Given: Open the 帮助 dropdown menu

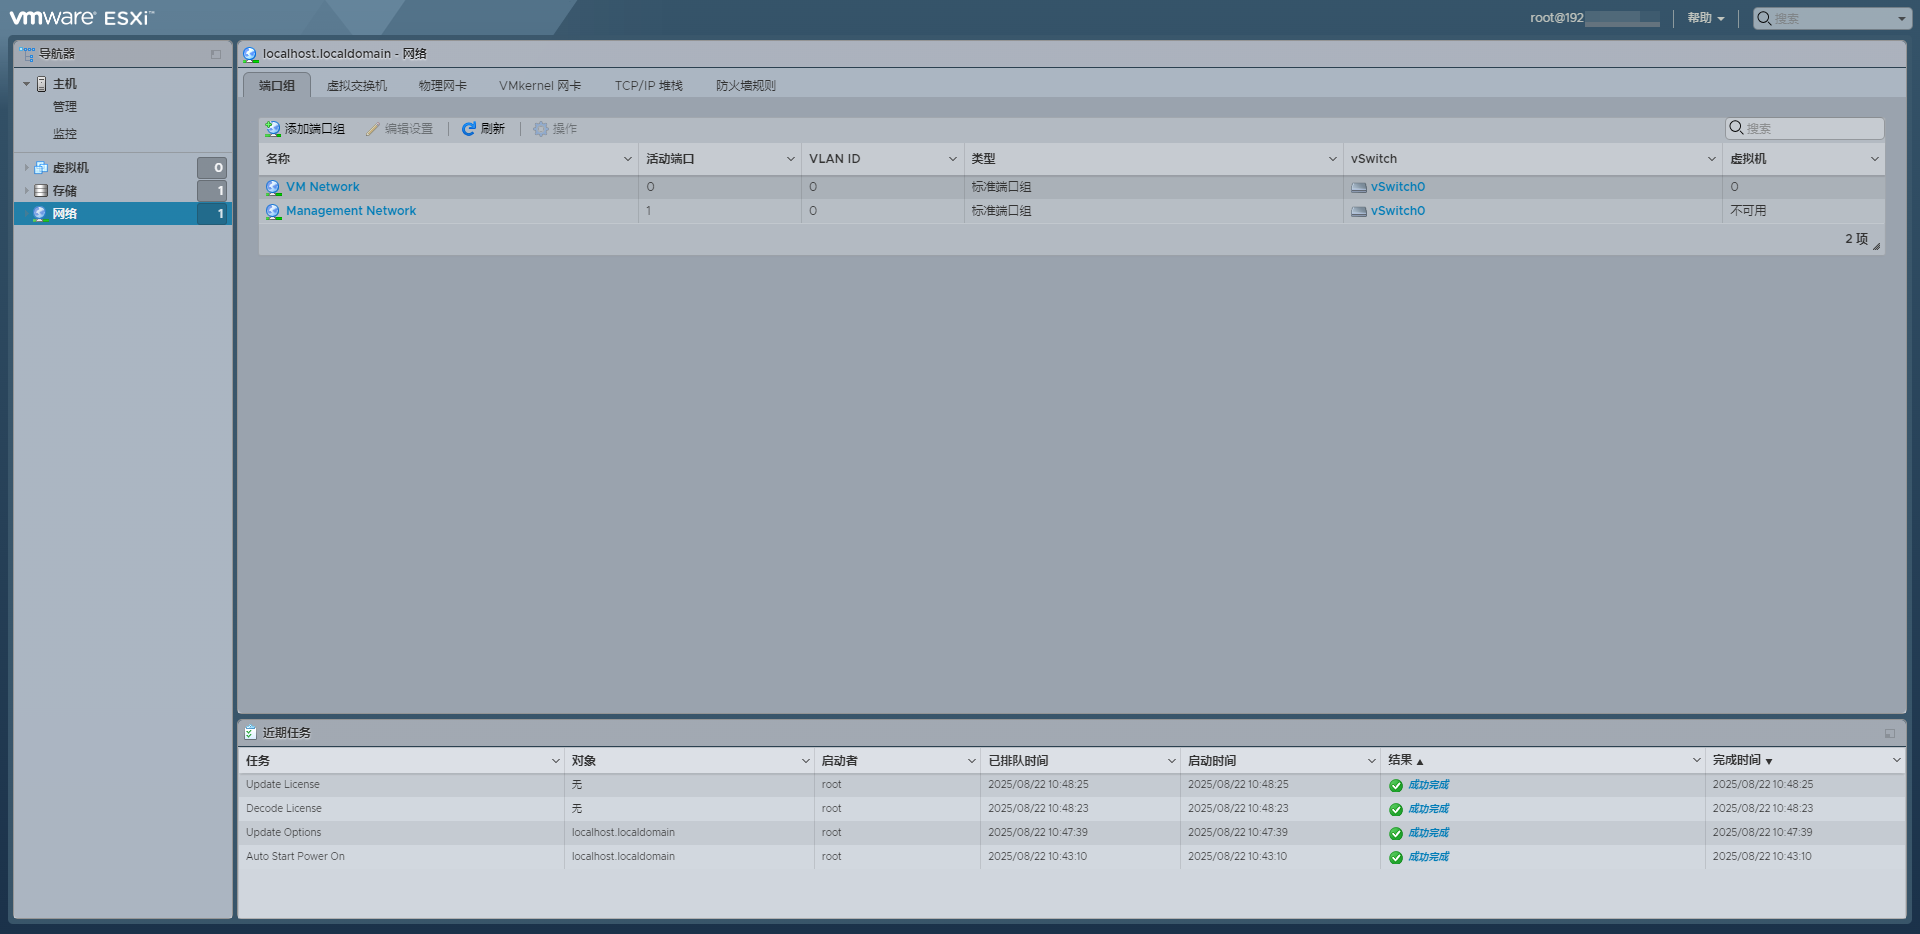Looking at the screenshot, I should tap(1704, 18).
